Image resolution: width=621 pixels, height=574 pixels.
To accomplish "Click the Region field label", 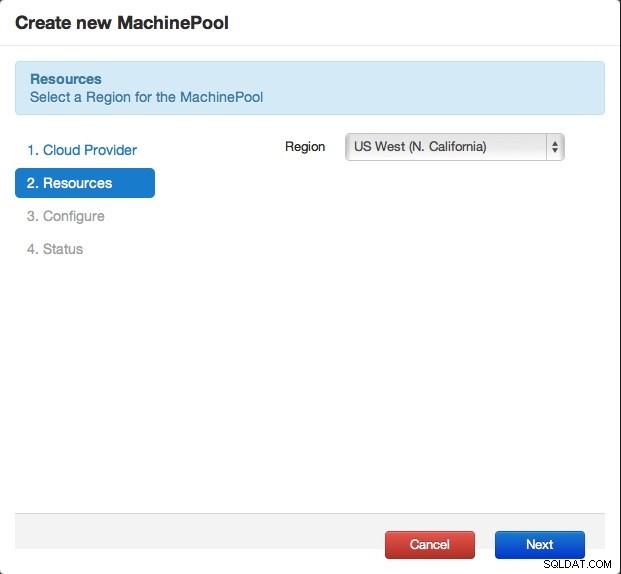I will pos(305,147).
